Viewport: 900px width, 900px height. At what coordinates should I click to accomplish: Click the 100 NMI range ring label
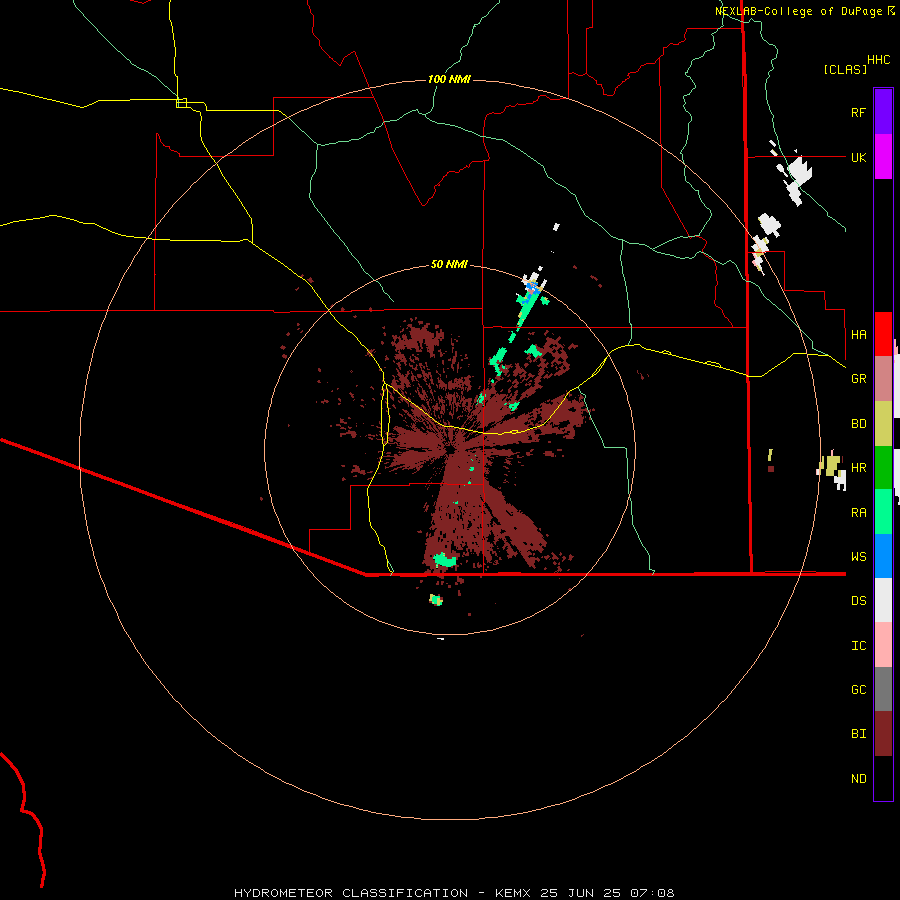449,79
